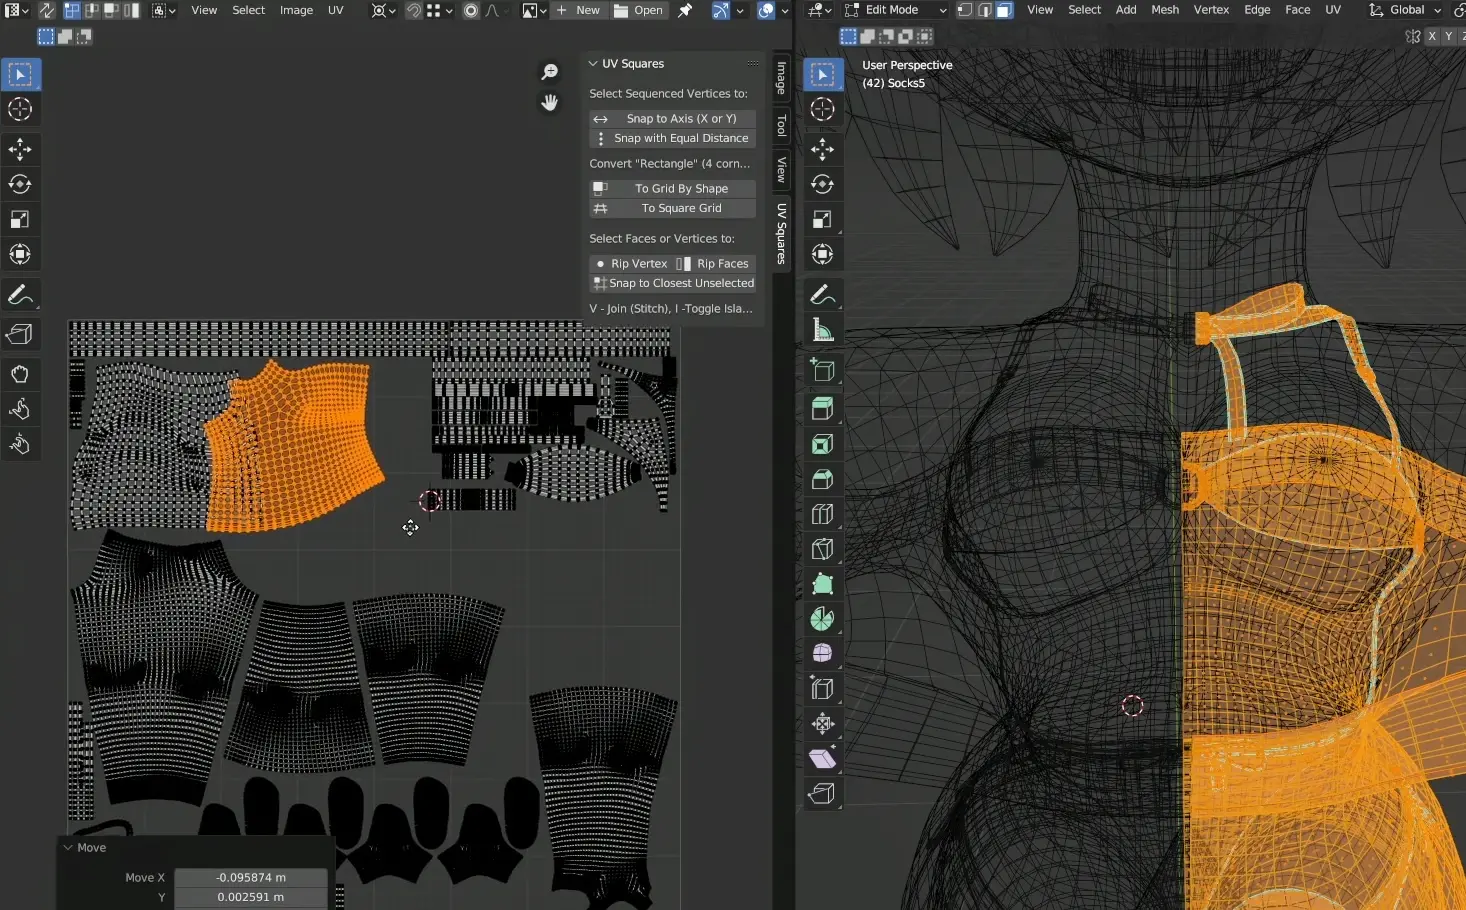Enable proportional editing in UV editor
The image size is (1466, 910).
point(471,10)
